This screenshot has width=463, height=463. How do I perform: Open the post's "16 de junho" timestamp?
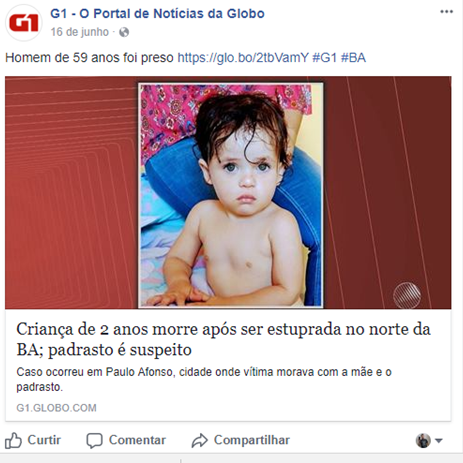(80, 32)
